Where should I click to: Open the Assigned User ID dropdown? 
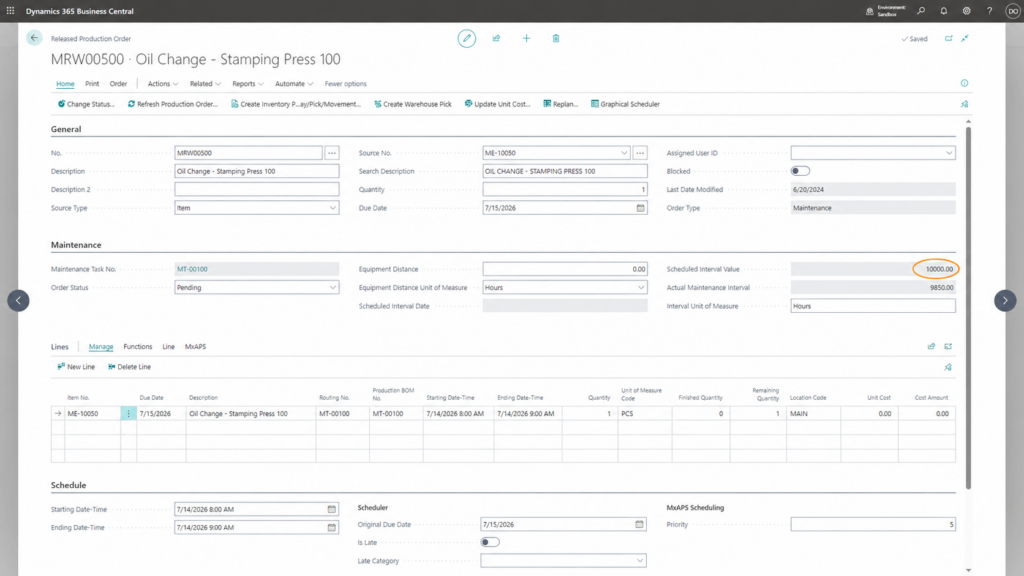(x=948, y=153)
